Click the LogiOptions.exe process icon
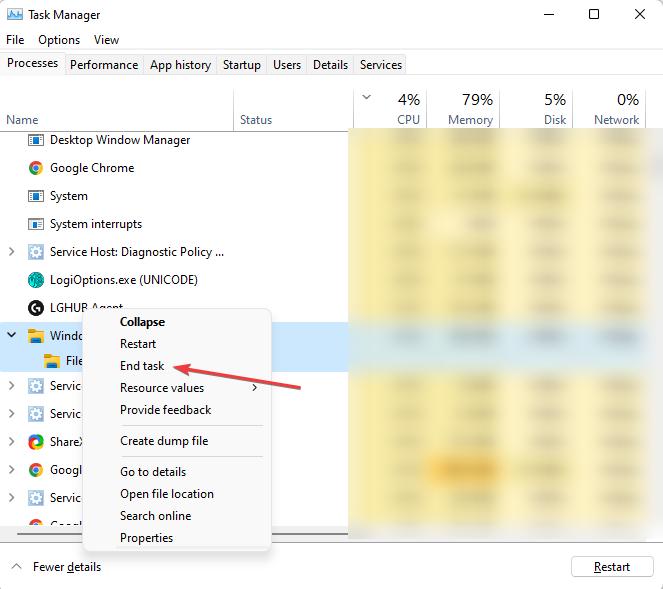This screenshot has width=663, height=589. [x=36, y=280]
